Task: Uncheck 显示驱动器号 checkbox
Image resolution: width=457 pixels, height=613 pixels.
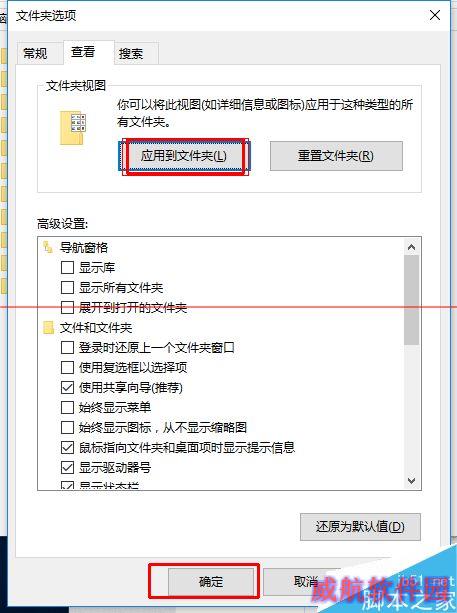Action: (67, 467)
